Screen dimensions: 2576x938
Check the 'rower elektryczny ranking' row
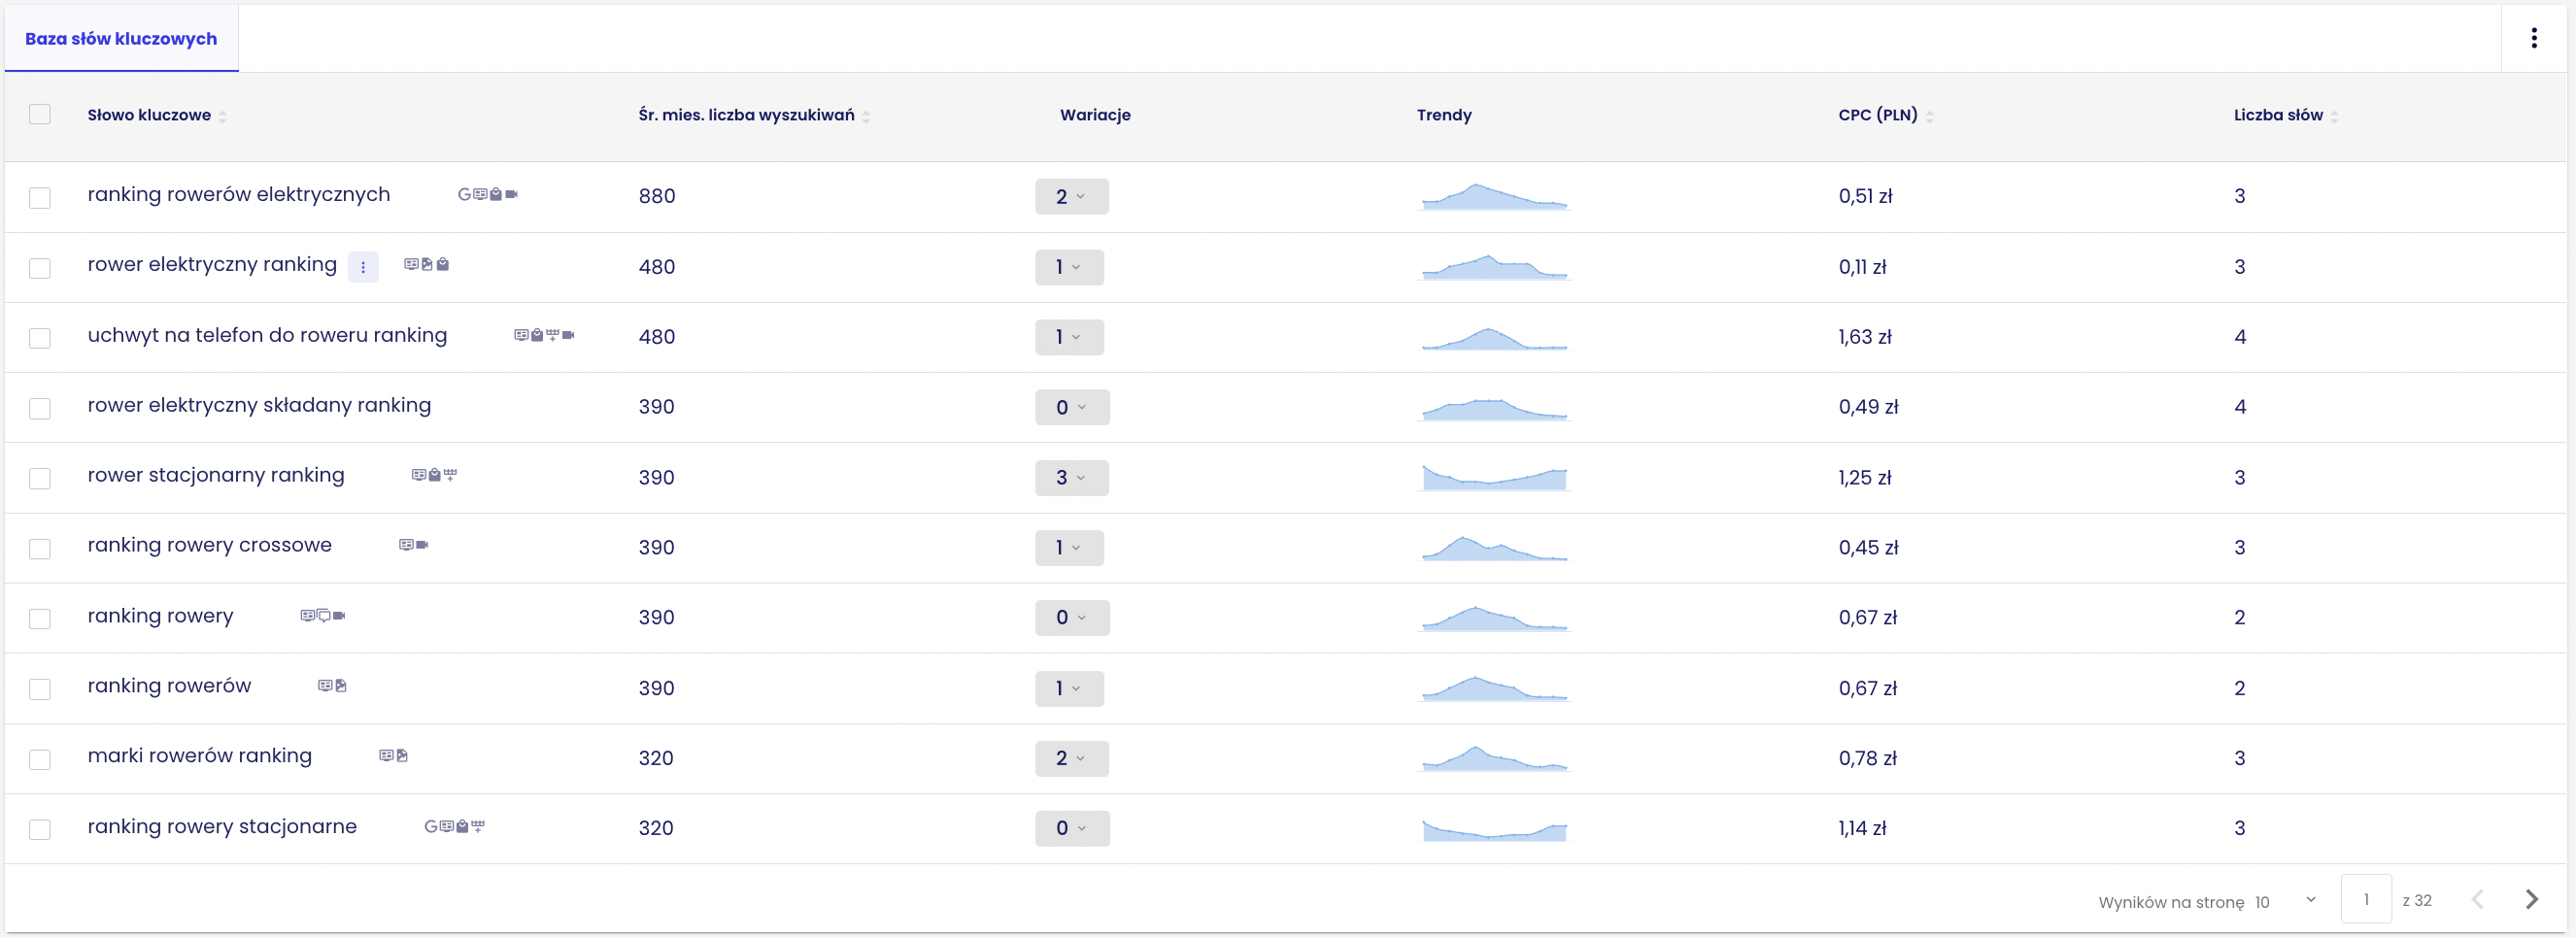(x=40, y=268)
